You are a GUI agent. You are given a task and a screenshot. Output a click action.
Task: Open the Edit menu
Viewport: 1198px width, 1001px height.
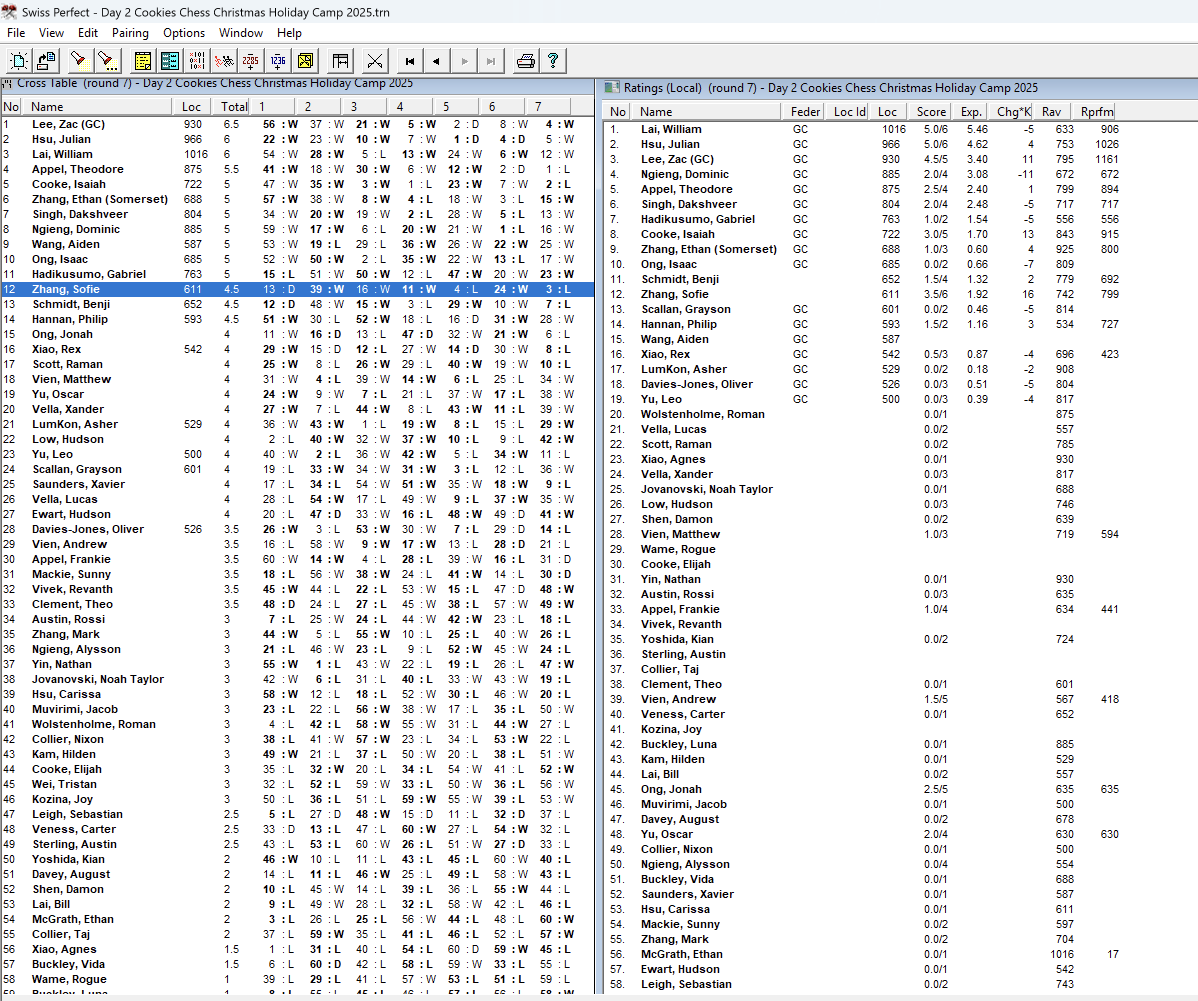coord(88,33)
